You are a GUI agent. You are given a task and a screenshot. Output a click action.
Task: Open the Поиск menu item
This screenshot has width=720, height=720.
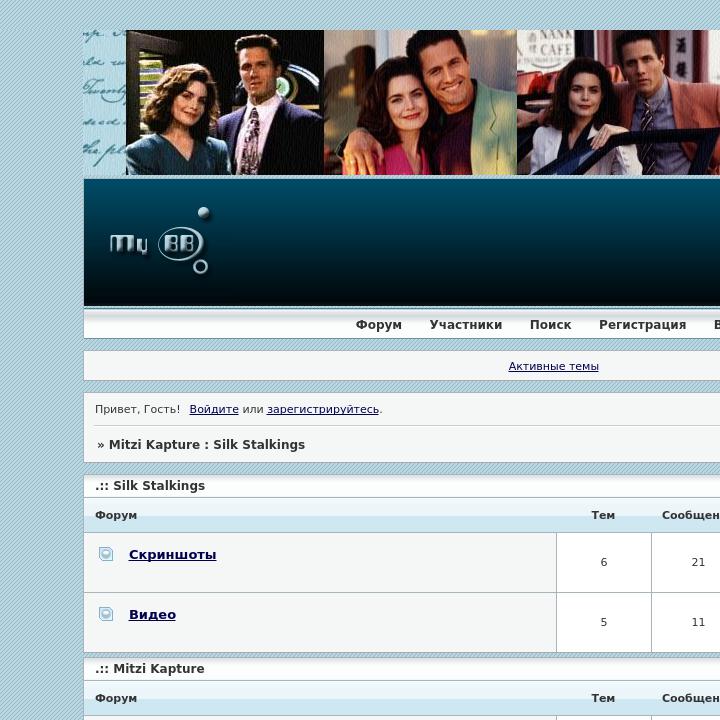550,325
